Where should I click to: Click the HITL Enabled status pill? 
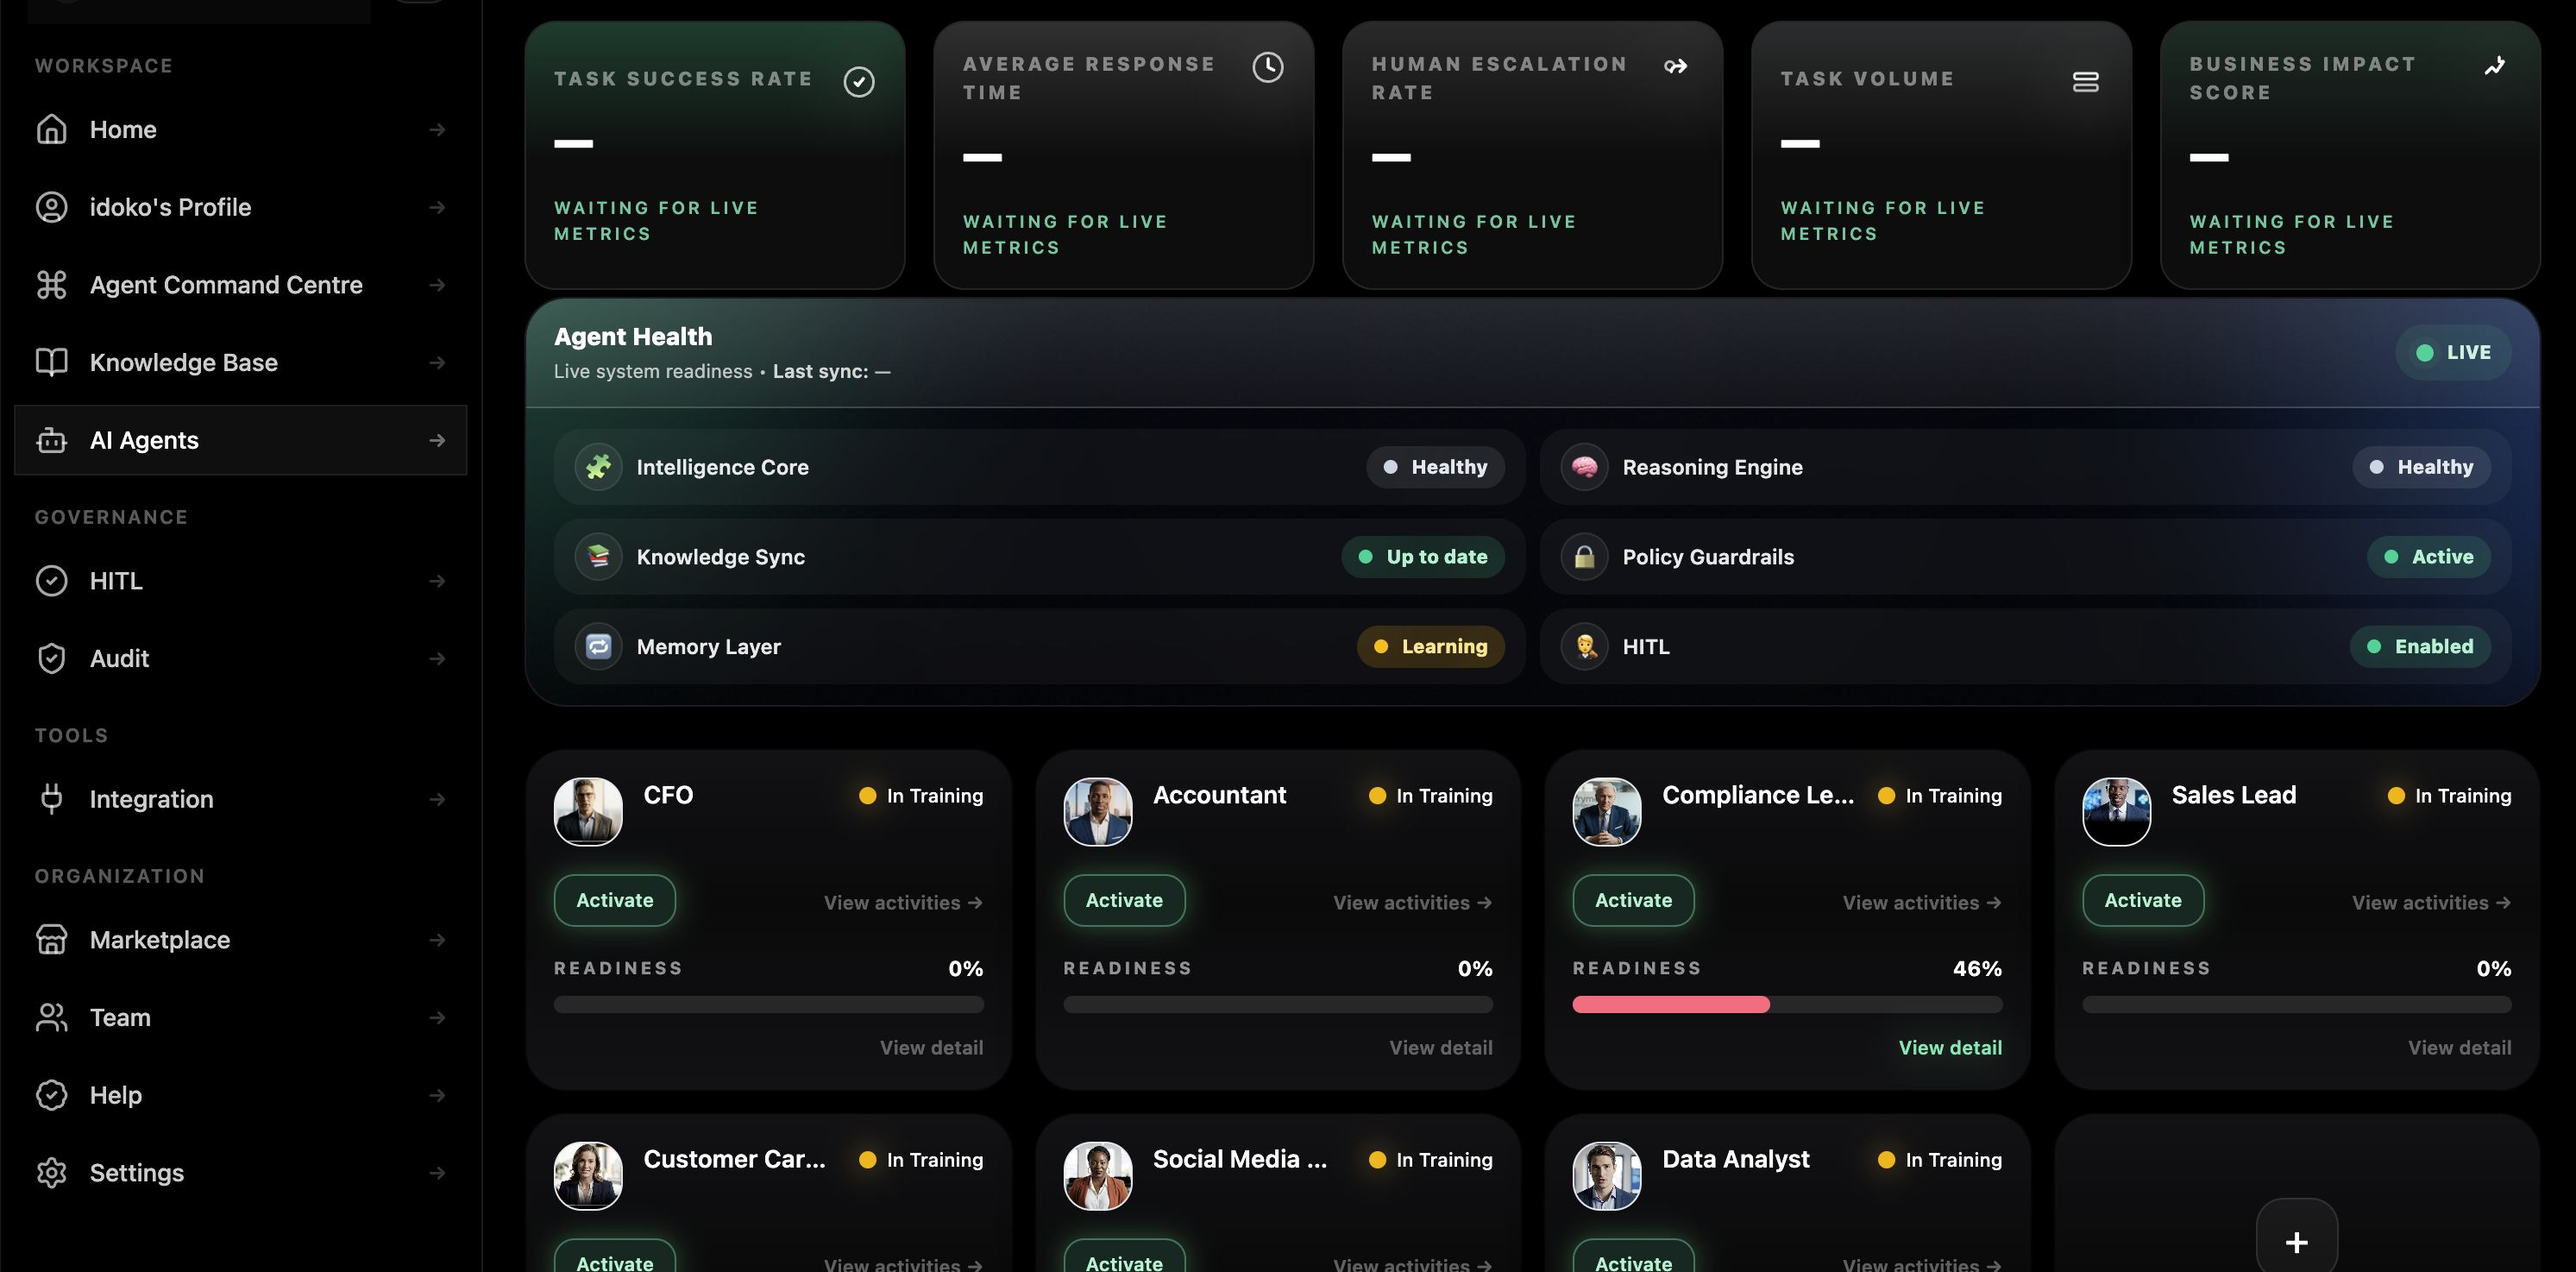tap(2420, 646)
